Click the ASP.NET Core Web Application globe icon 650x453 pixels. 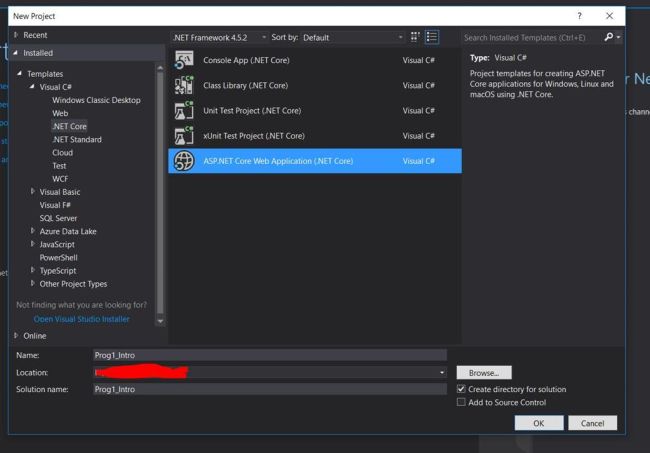tap(184, 161)
